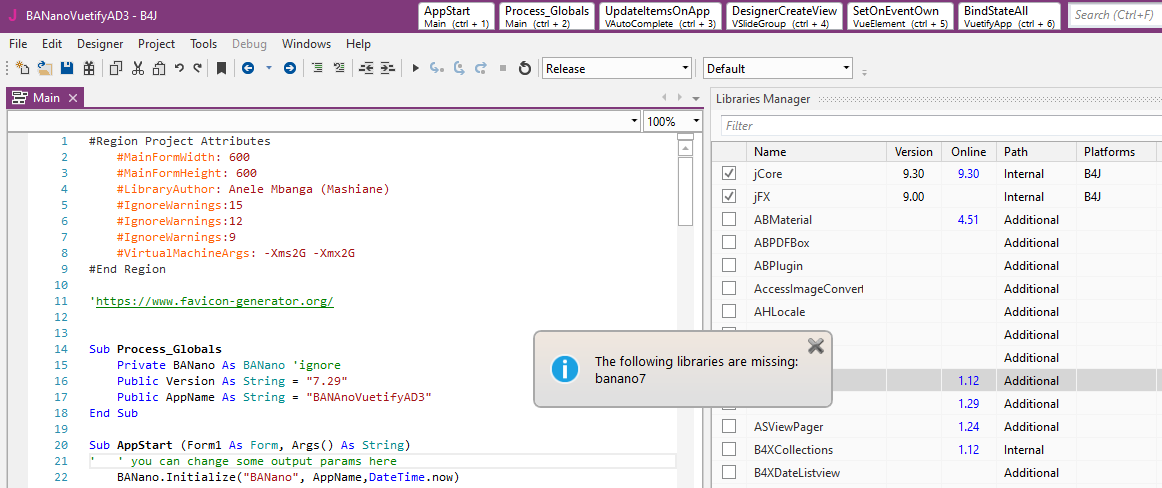
Task: Open the Help menu
Action: tap(358, 44)
